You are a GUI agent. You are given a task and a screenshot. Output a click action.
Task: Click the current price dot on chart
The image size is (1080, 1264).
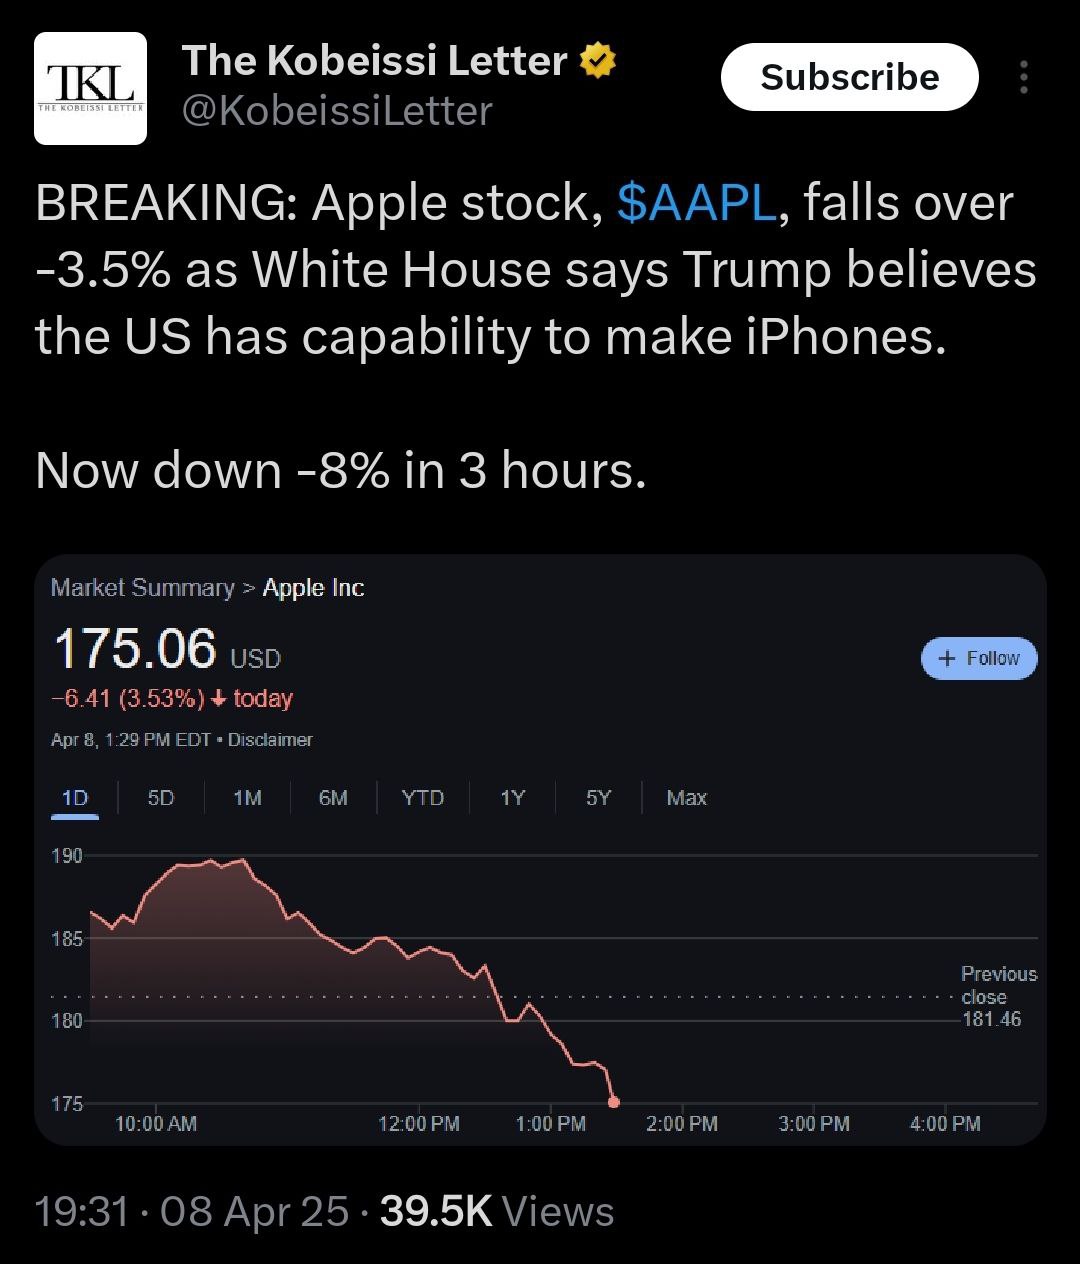pos(614,1102)
